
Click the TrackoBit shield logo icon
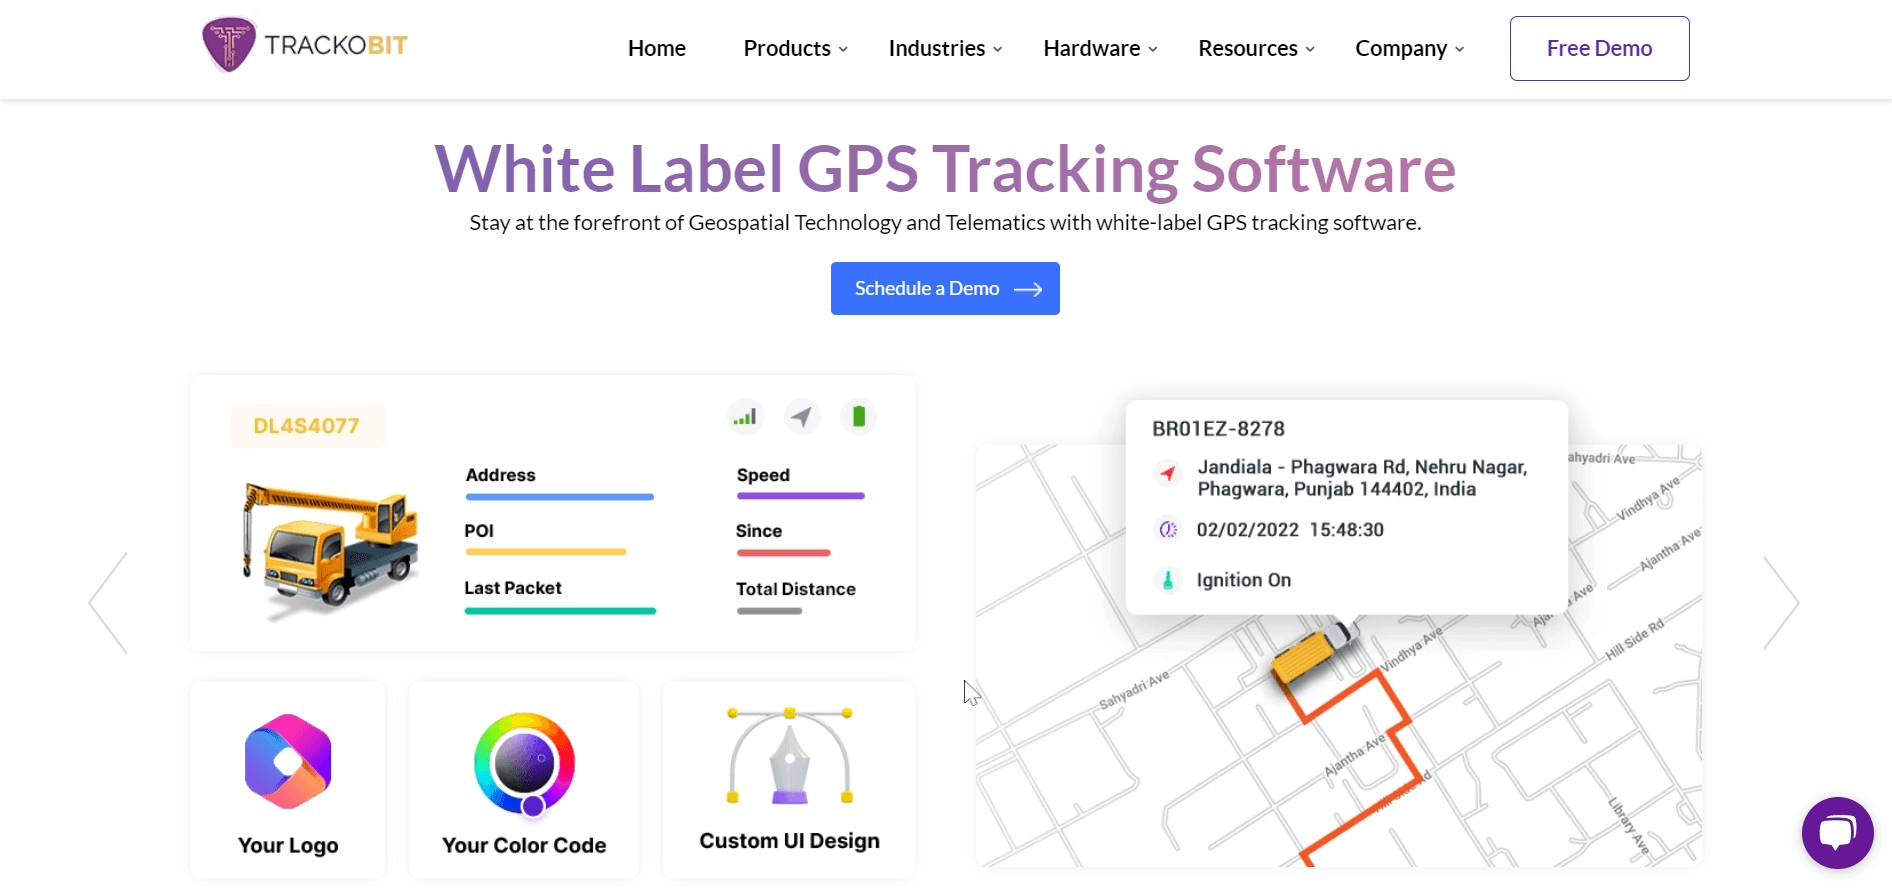pos(229,44)
